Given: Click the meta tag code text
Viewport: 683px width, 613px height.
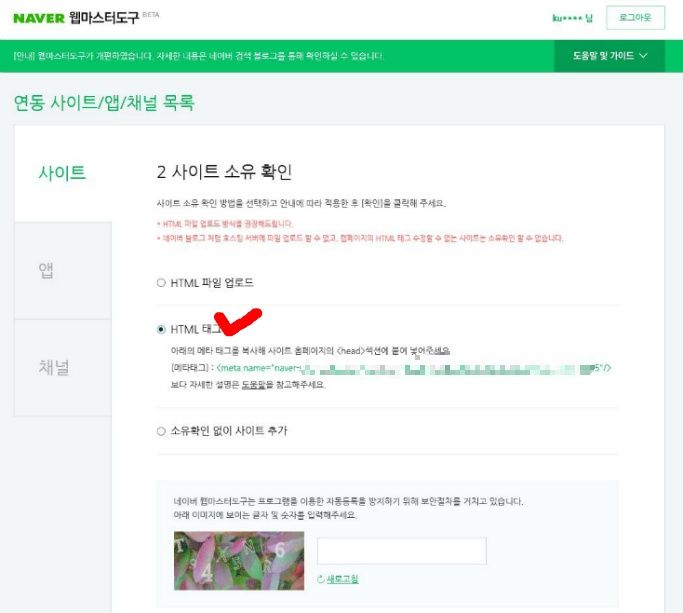Looking at the screenshot, I should pyautogui.click(x=413, y=368).
